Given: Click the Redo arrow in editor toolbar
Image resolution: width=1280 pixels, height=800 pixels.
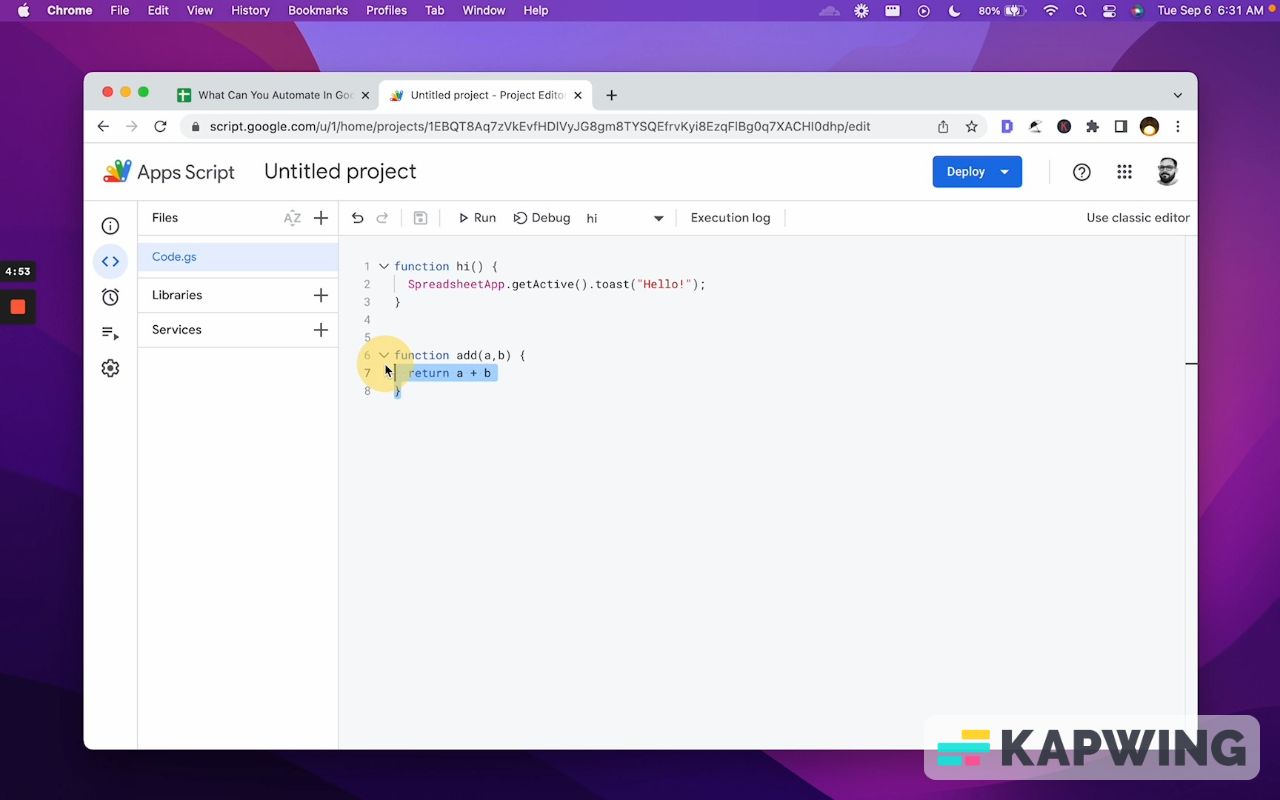Looking at the screenshot, I should [x=382, y=218].
